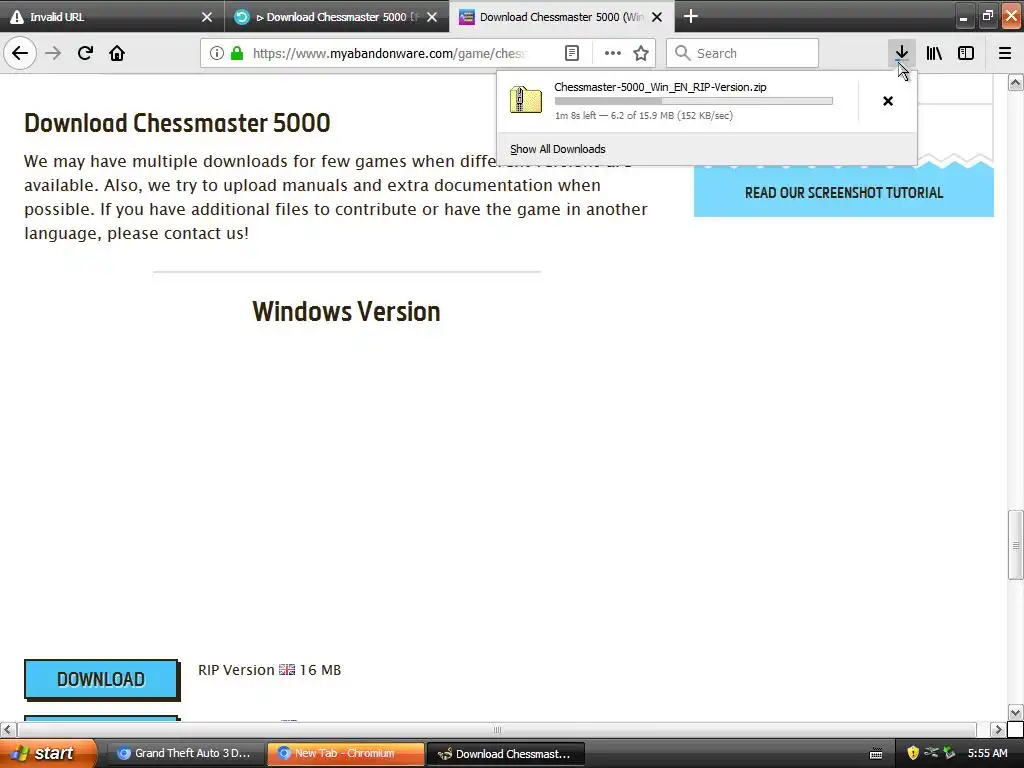The image size is (1024, 768).
Task: Cancel the Chessmaster zip download
Action: point(888,101)
